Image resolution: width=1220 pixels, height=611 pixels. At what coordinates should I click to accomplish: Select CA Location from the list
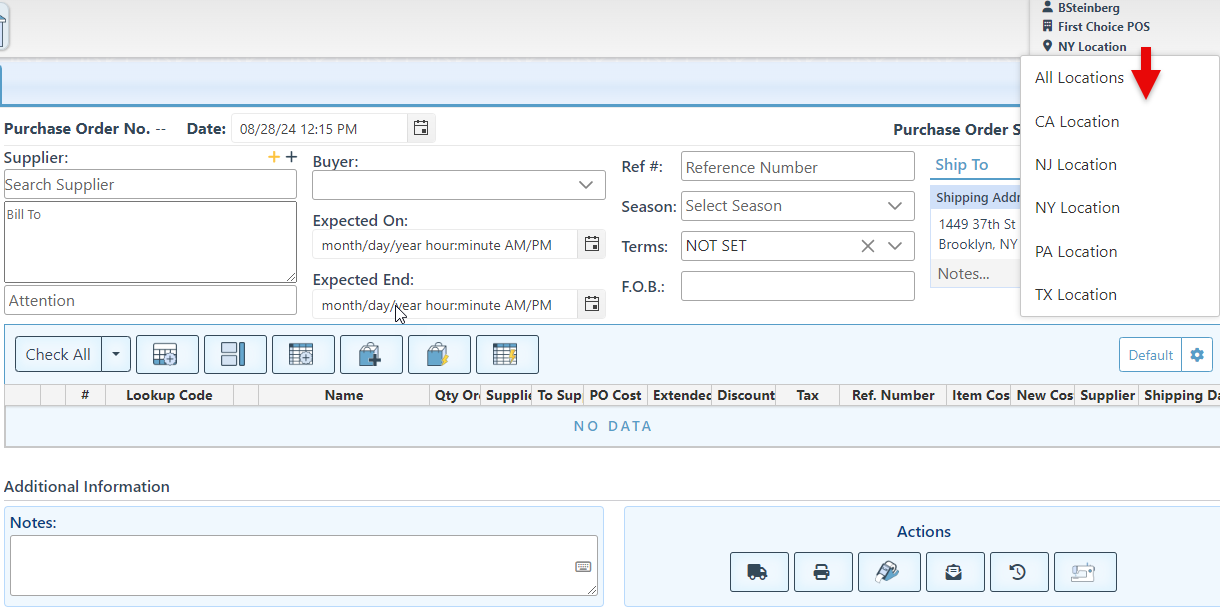point(1077,122)
